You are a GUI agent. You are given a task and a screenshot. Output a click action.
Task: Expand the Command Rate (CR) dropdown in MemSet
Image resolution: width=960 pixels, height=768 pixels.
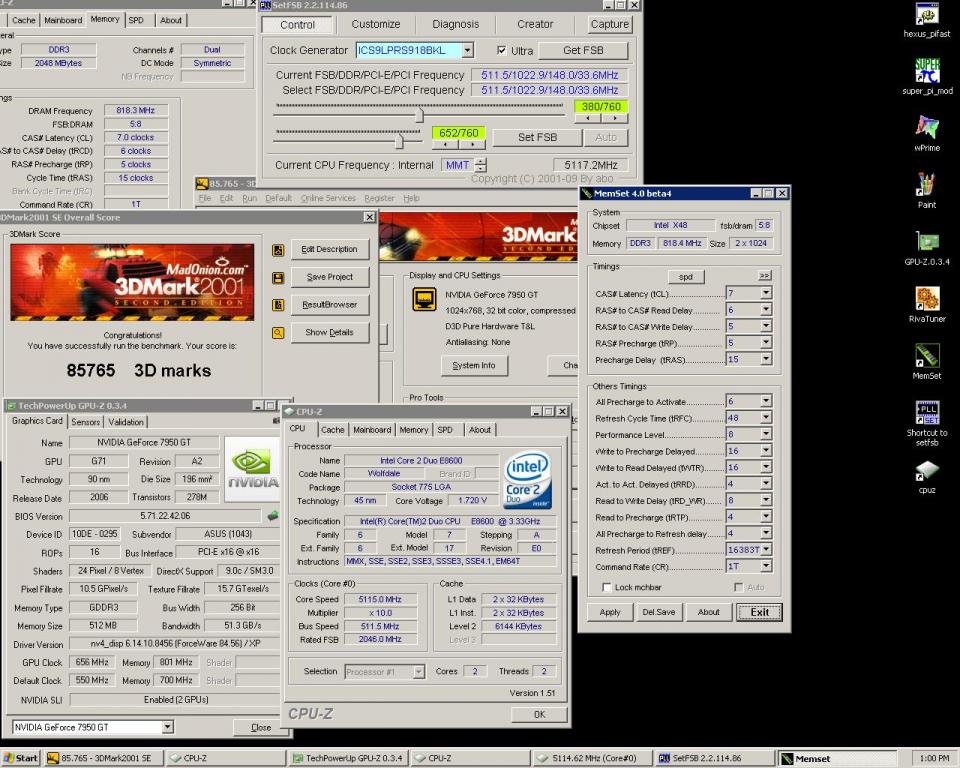coord(766,566)
